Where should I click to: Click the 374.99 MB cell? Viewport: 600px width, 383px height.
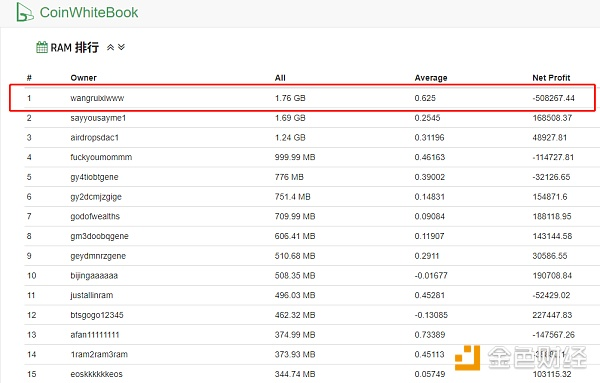(x=295, y=335)
